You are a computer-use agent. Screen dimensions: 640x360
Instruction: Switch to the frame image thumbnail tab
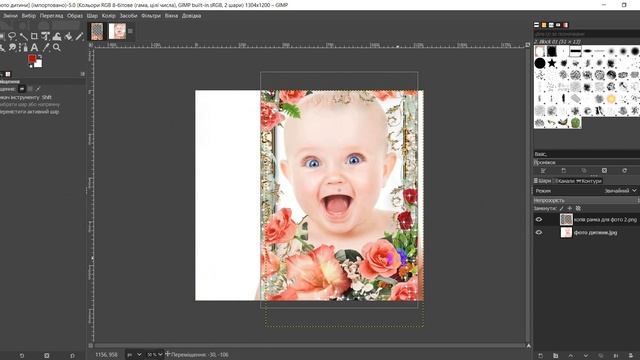pyautogui.click(x=97, y=31)
